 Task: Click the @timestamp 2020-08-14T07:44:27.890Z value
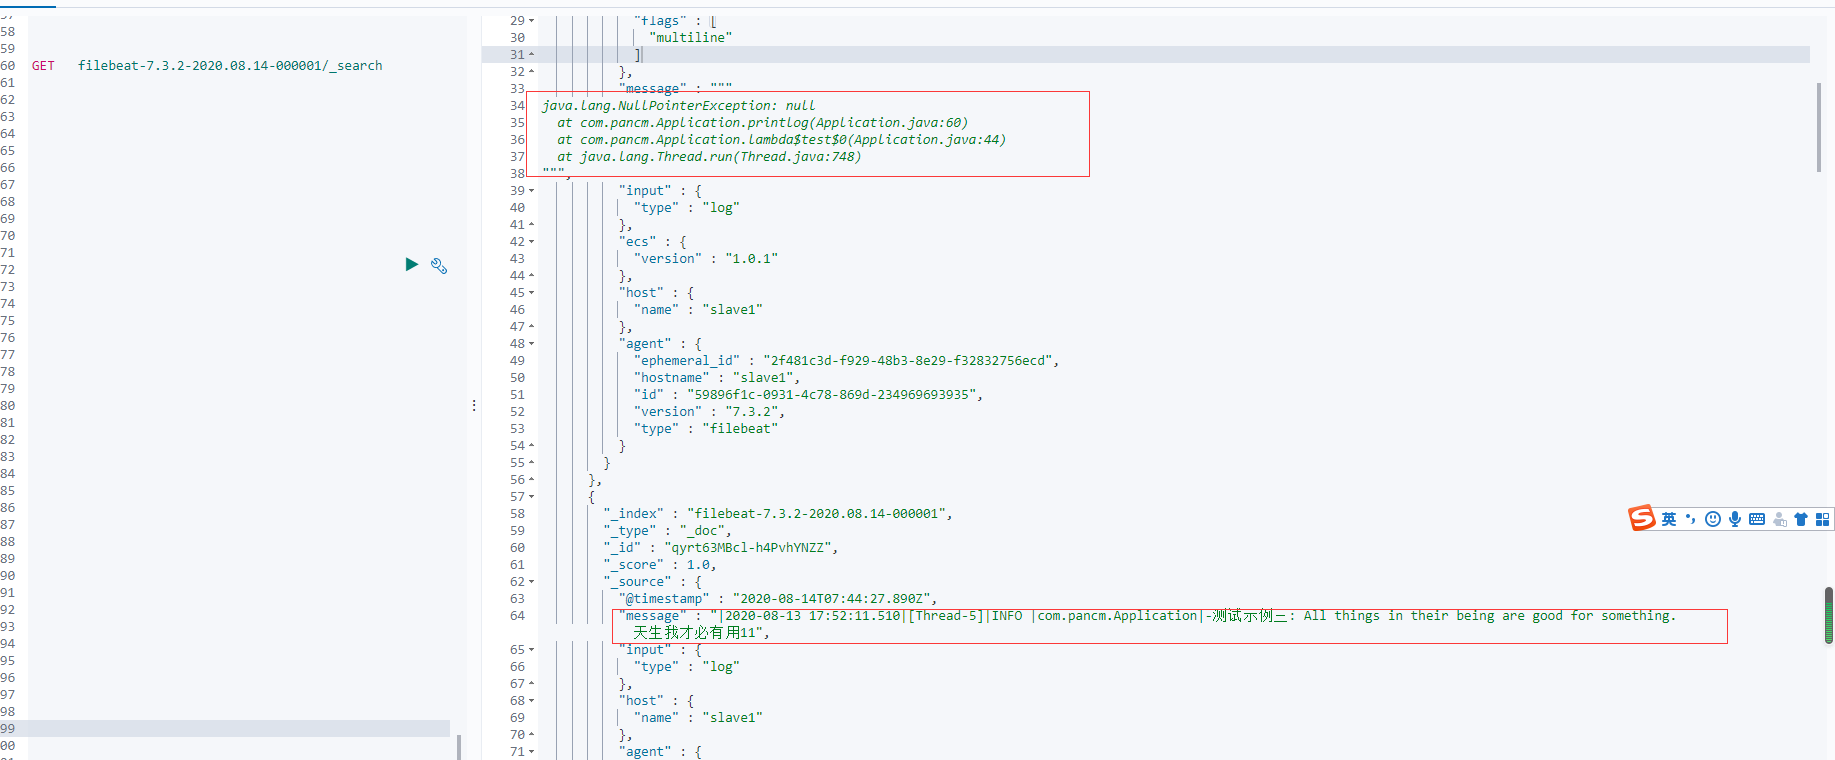tap(832, 598)
